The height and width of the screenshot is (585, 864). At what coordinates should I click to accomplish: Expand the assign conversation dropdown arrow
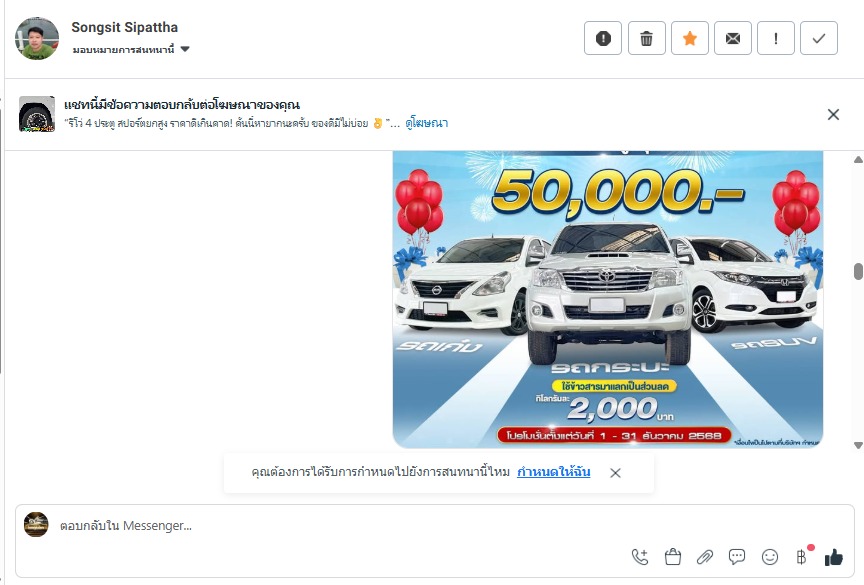tap(185, 49)
